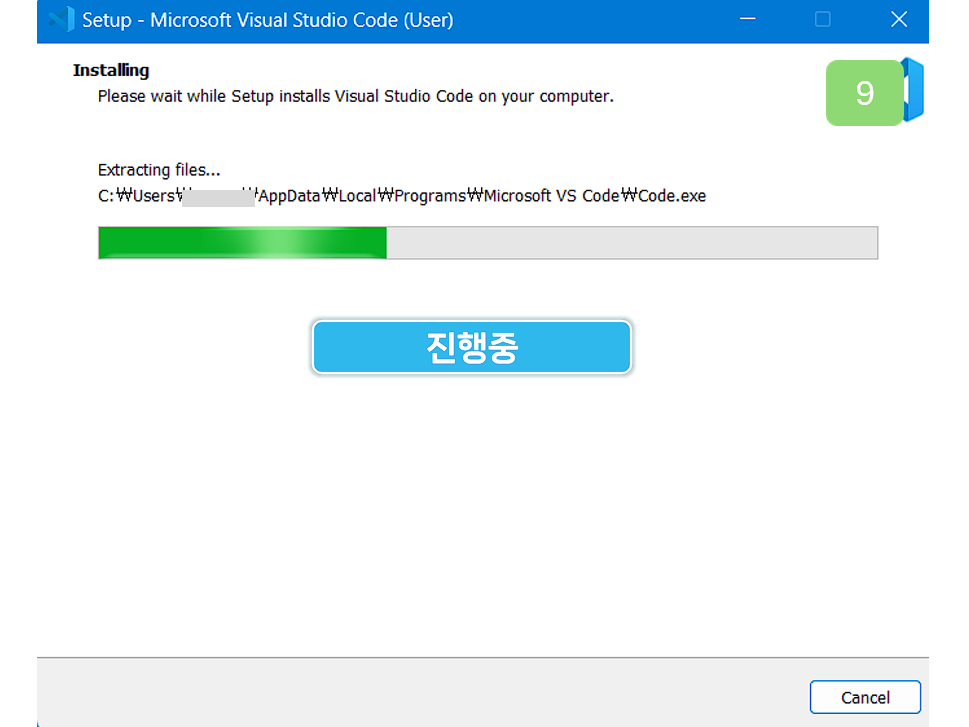The image size is (969, 727).
Task: Click the 'Installing' heading
Action: point(111,70)
